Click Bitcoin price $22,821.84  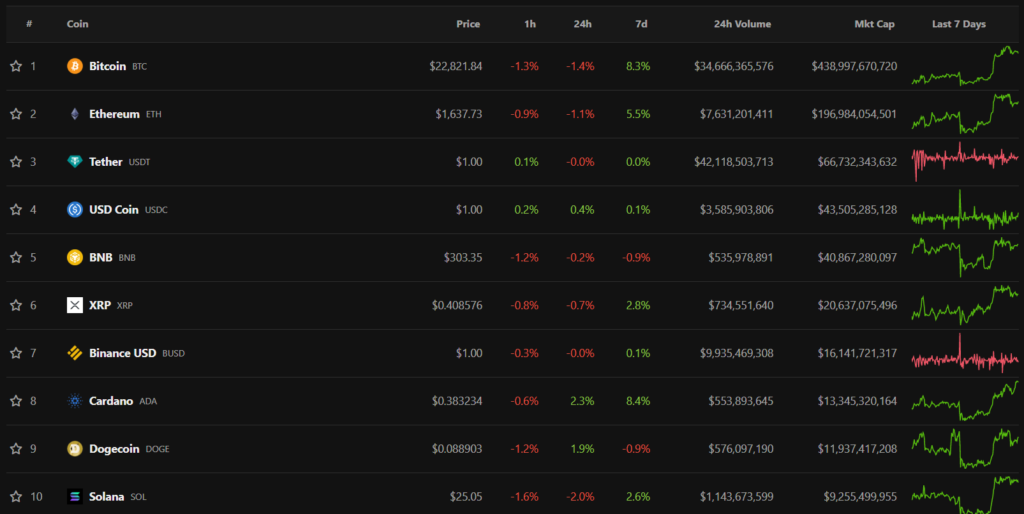(x=456, y=66)
